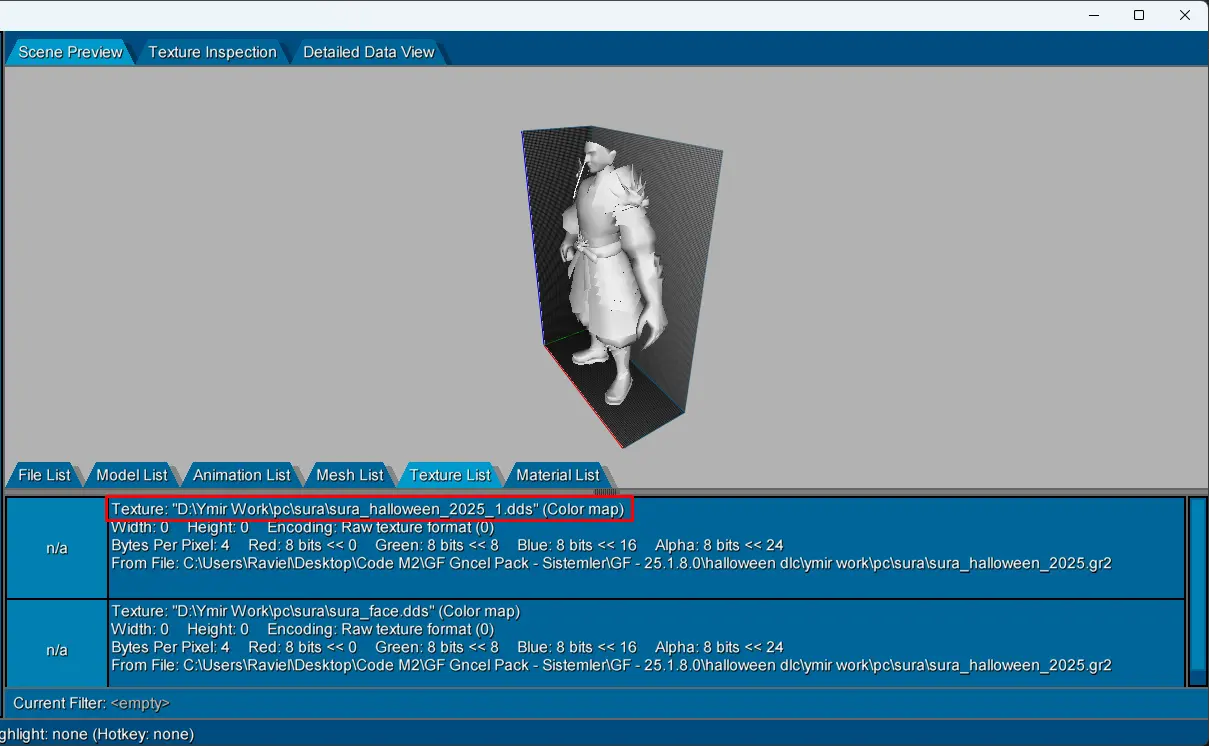Maximize the application window

1139,15
